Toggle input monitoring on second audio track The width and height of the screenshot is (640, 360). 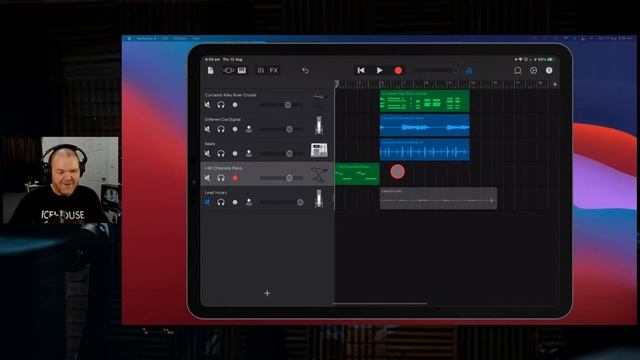(x=249, y=129)
